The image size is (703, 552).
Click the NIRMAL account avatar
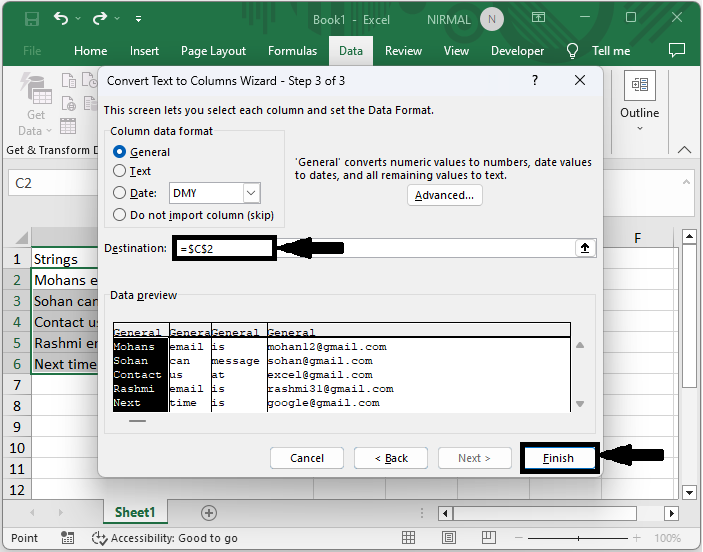click(492, 19)
